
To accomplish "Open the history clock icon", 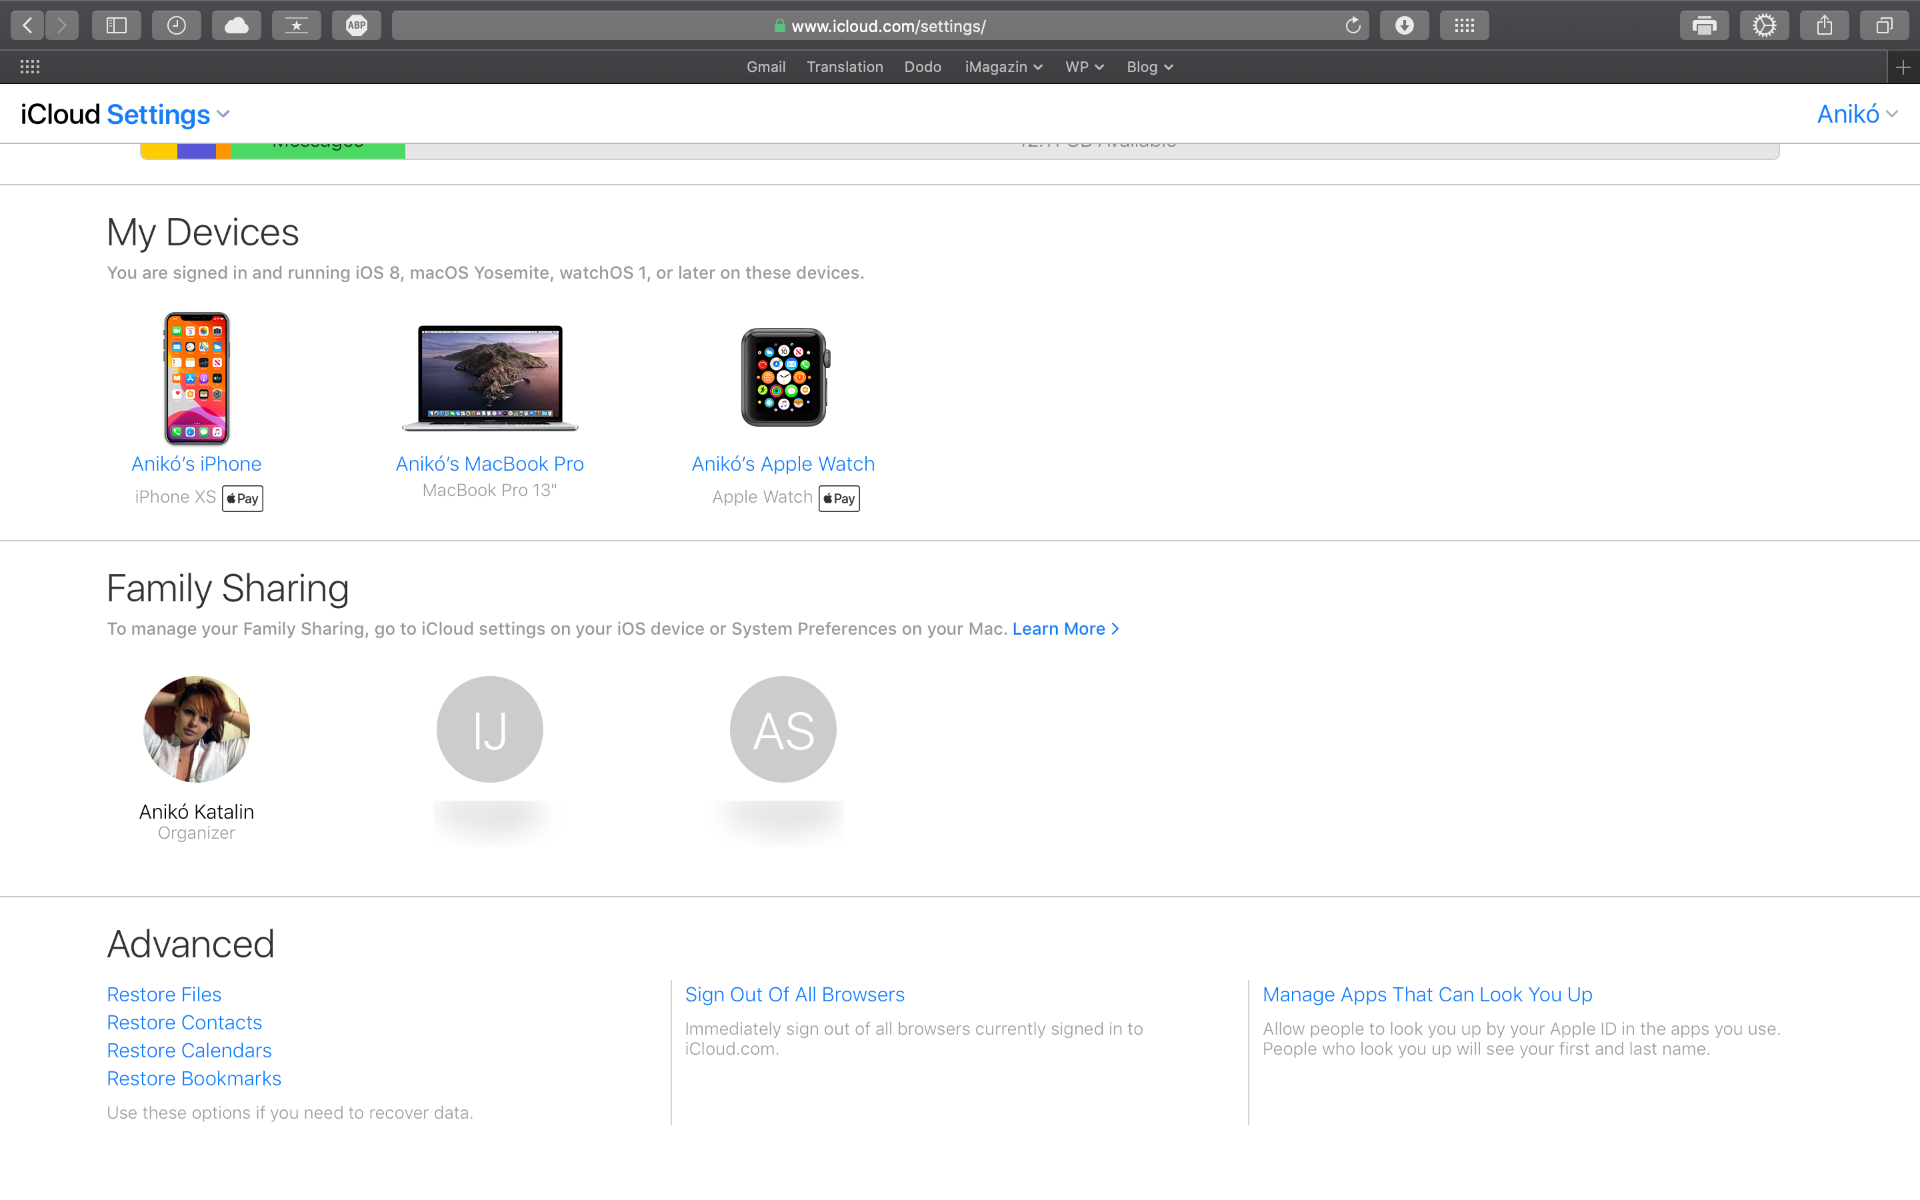I will coord(177,26).
